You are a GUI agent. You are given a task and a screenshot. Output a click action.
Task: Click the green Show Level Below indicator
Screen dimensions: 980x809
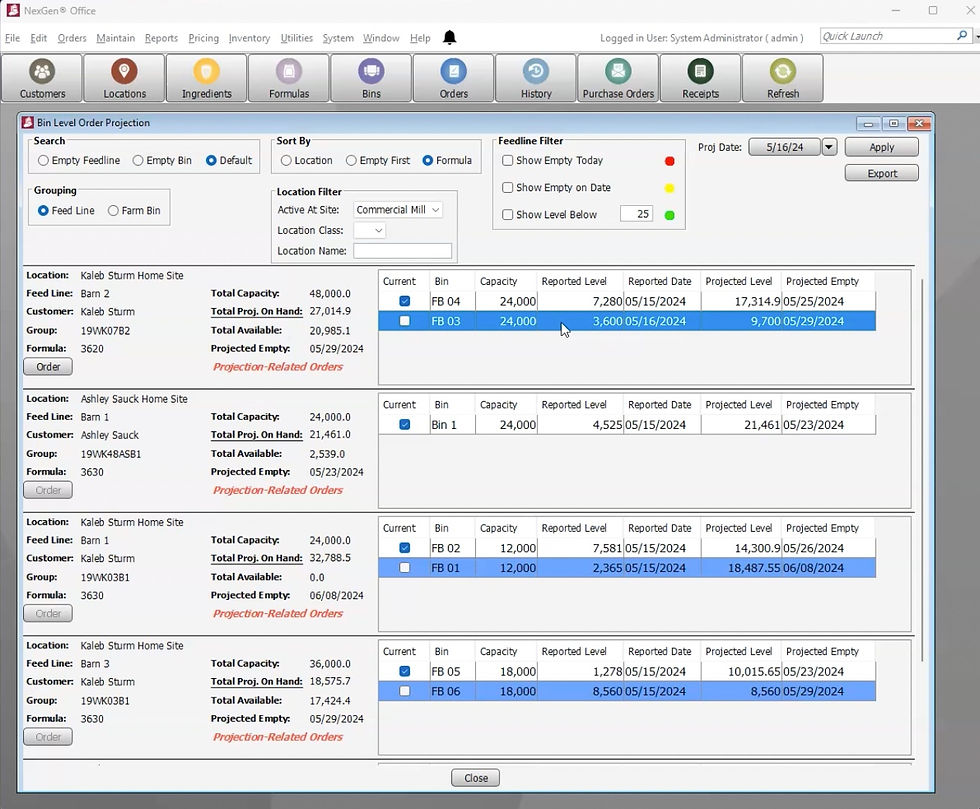[669, 215]
